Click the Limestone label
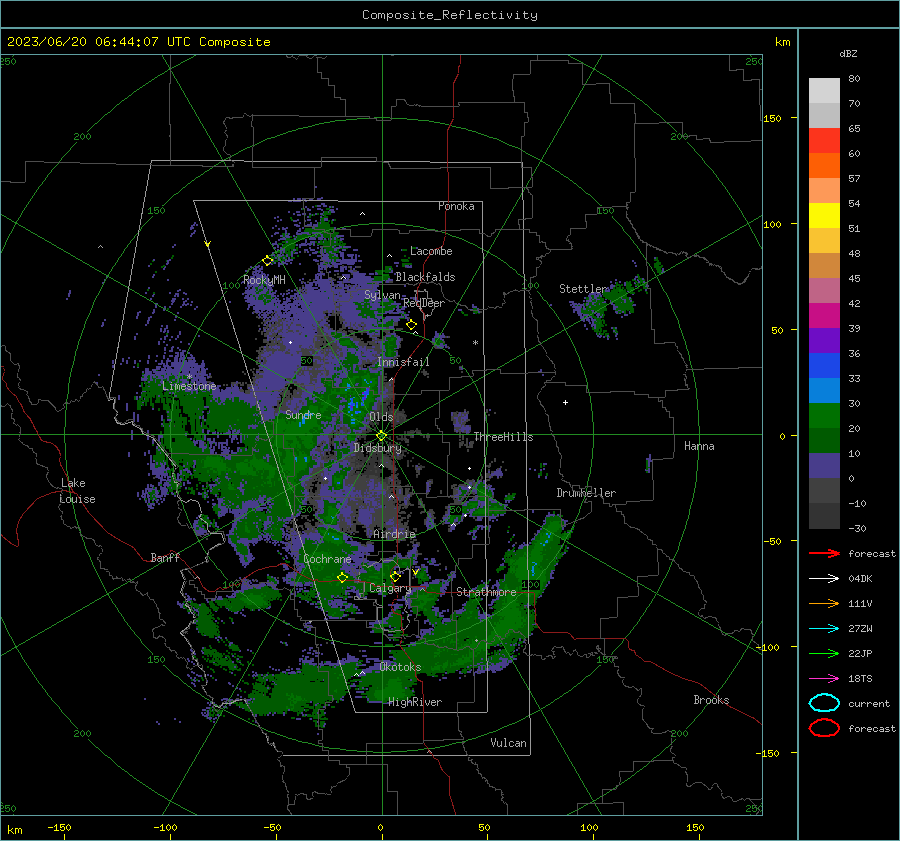 189,386
